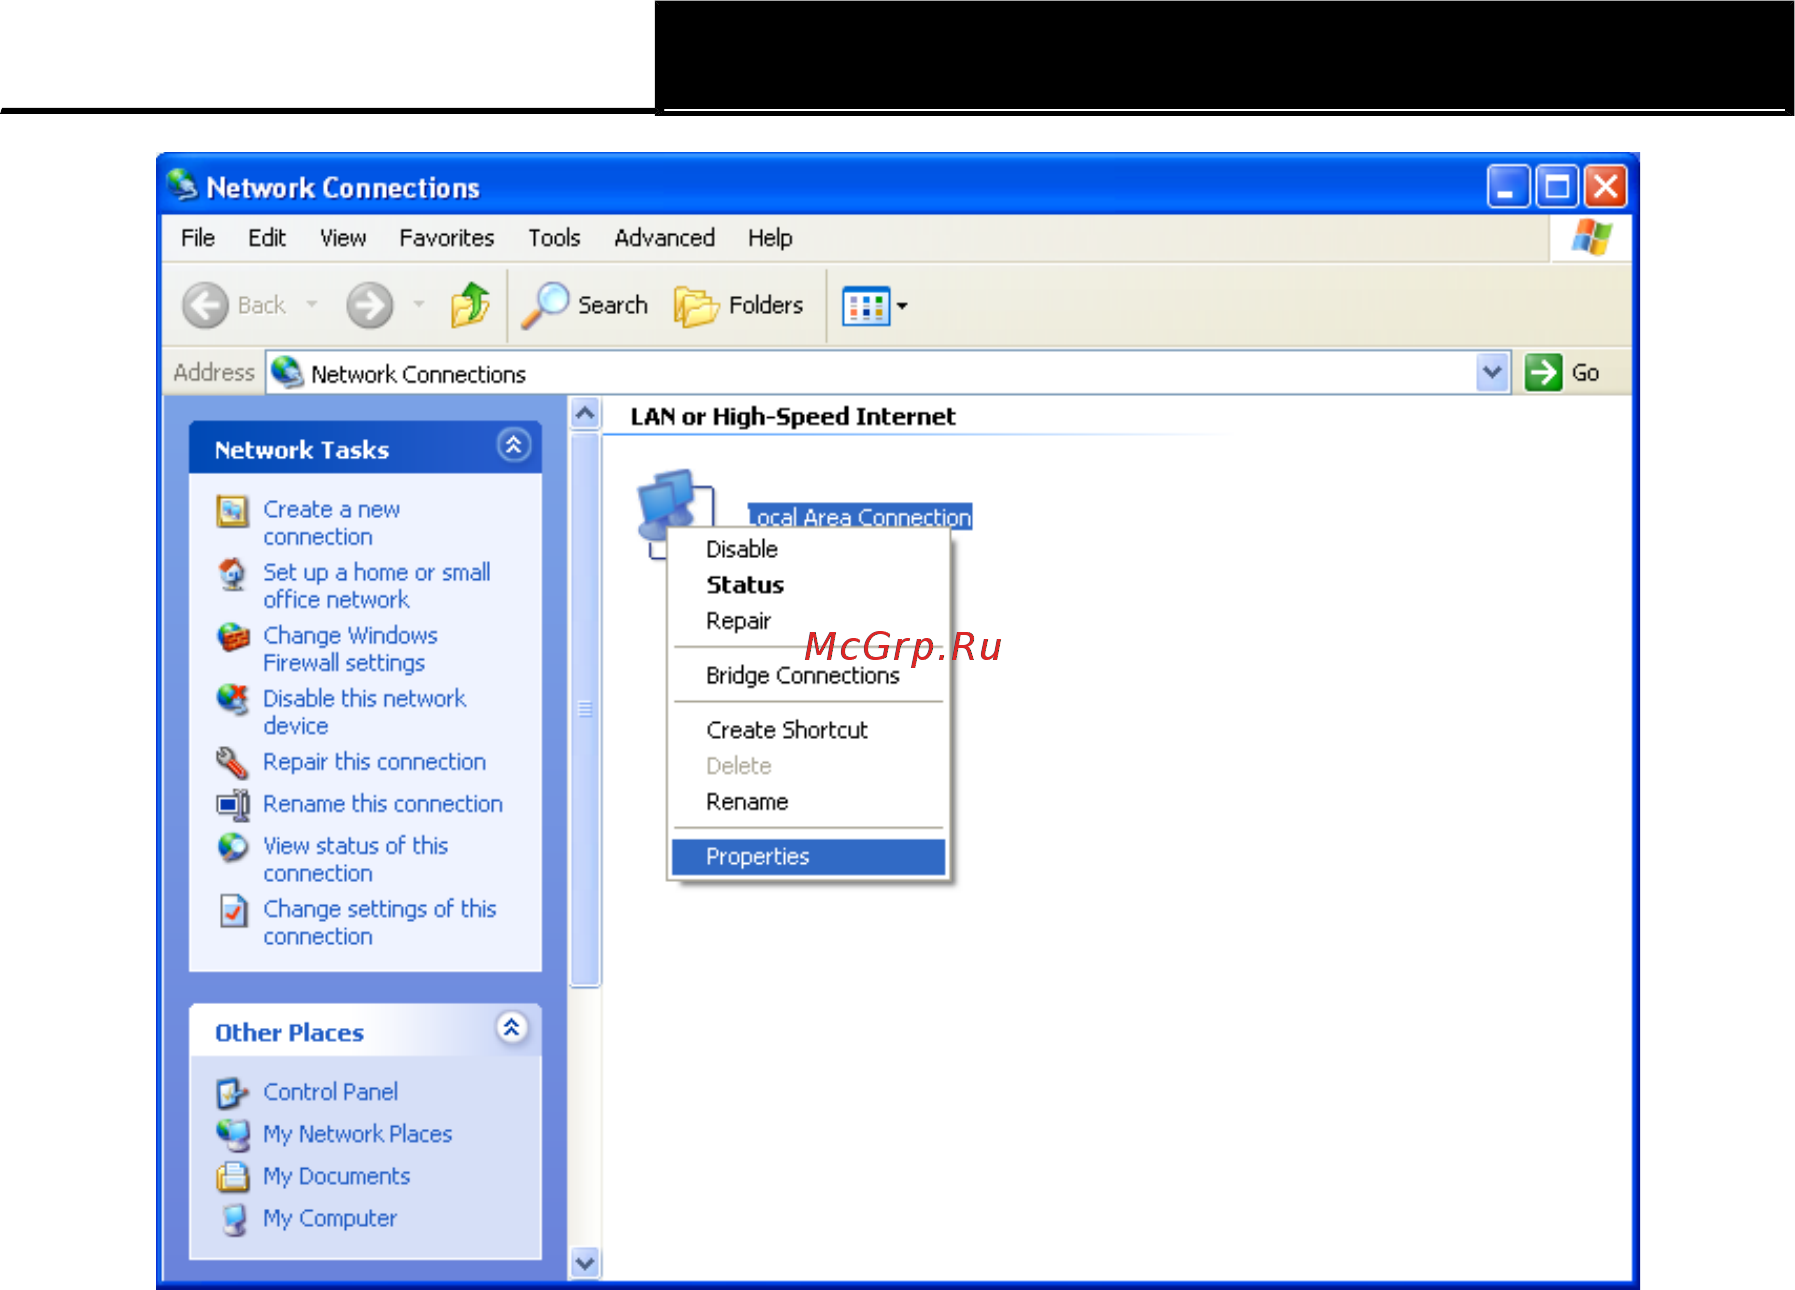Click Create a new connection link

pos(331,523)
